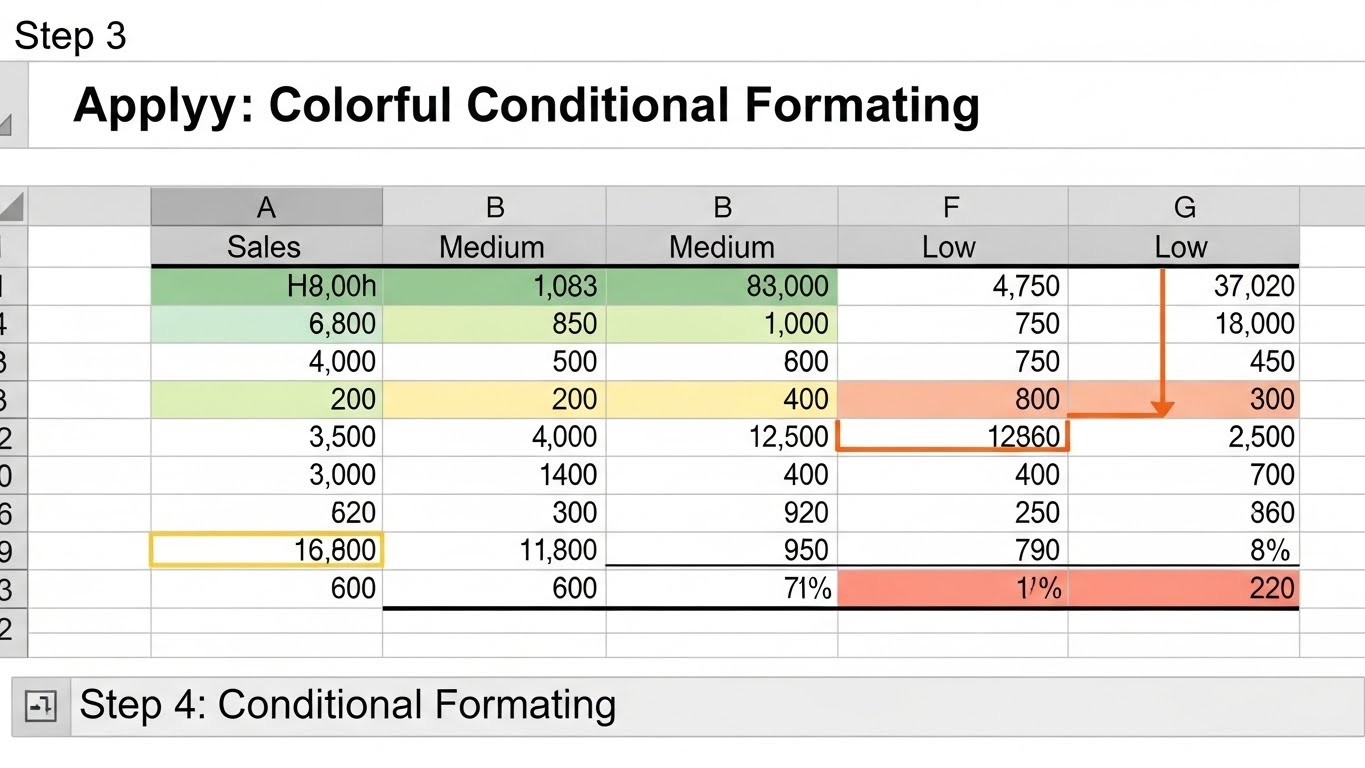Screen dimensions: 1365x768
Task: Click the Sales header cell
Action: [266, 247]
